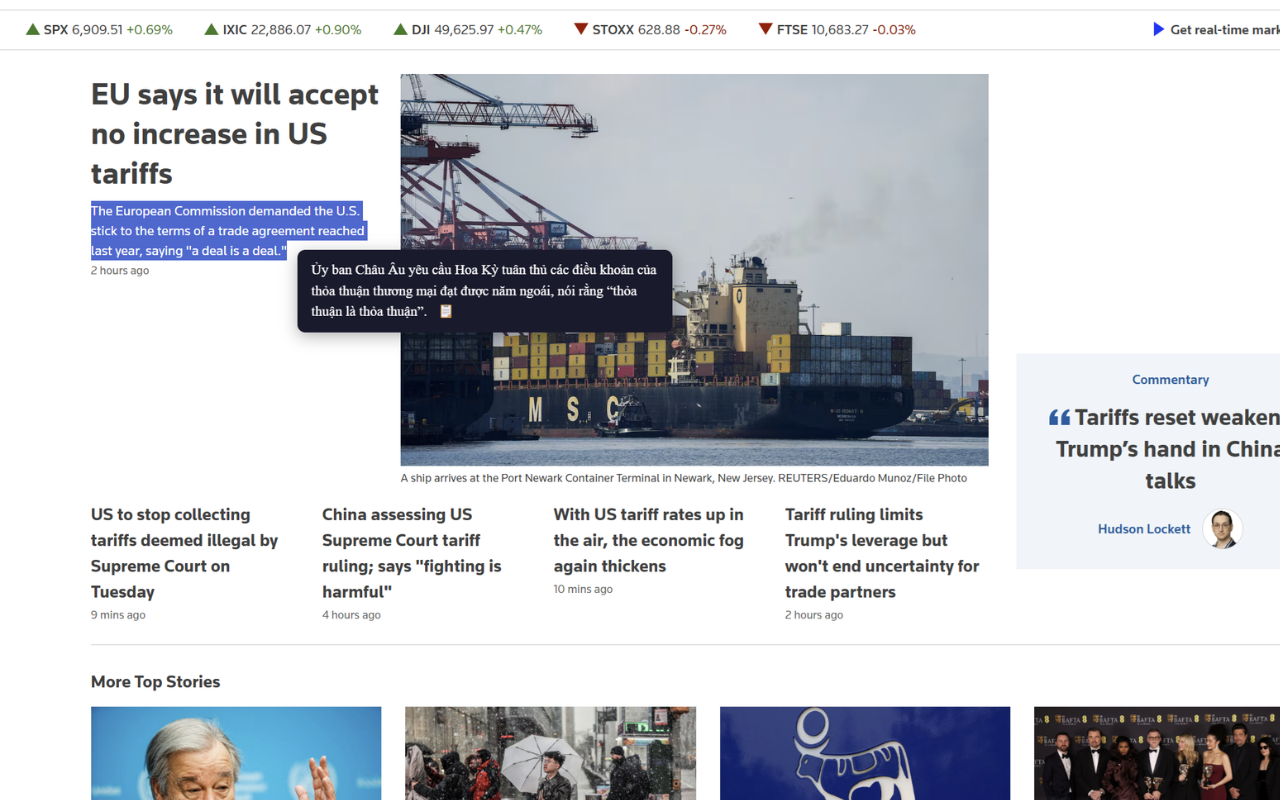
Task: Click the SPX green up-triangle indicator
Action: click(33, 30)
